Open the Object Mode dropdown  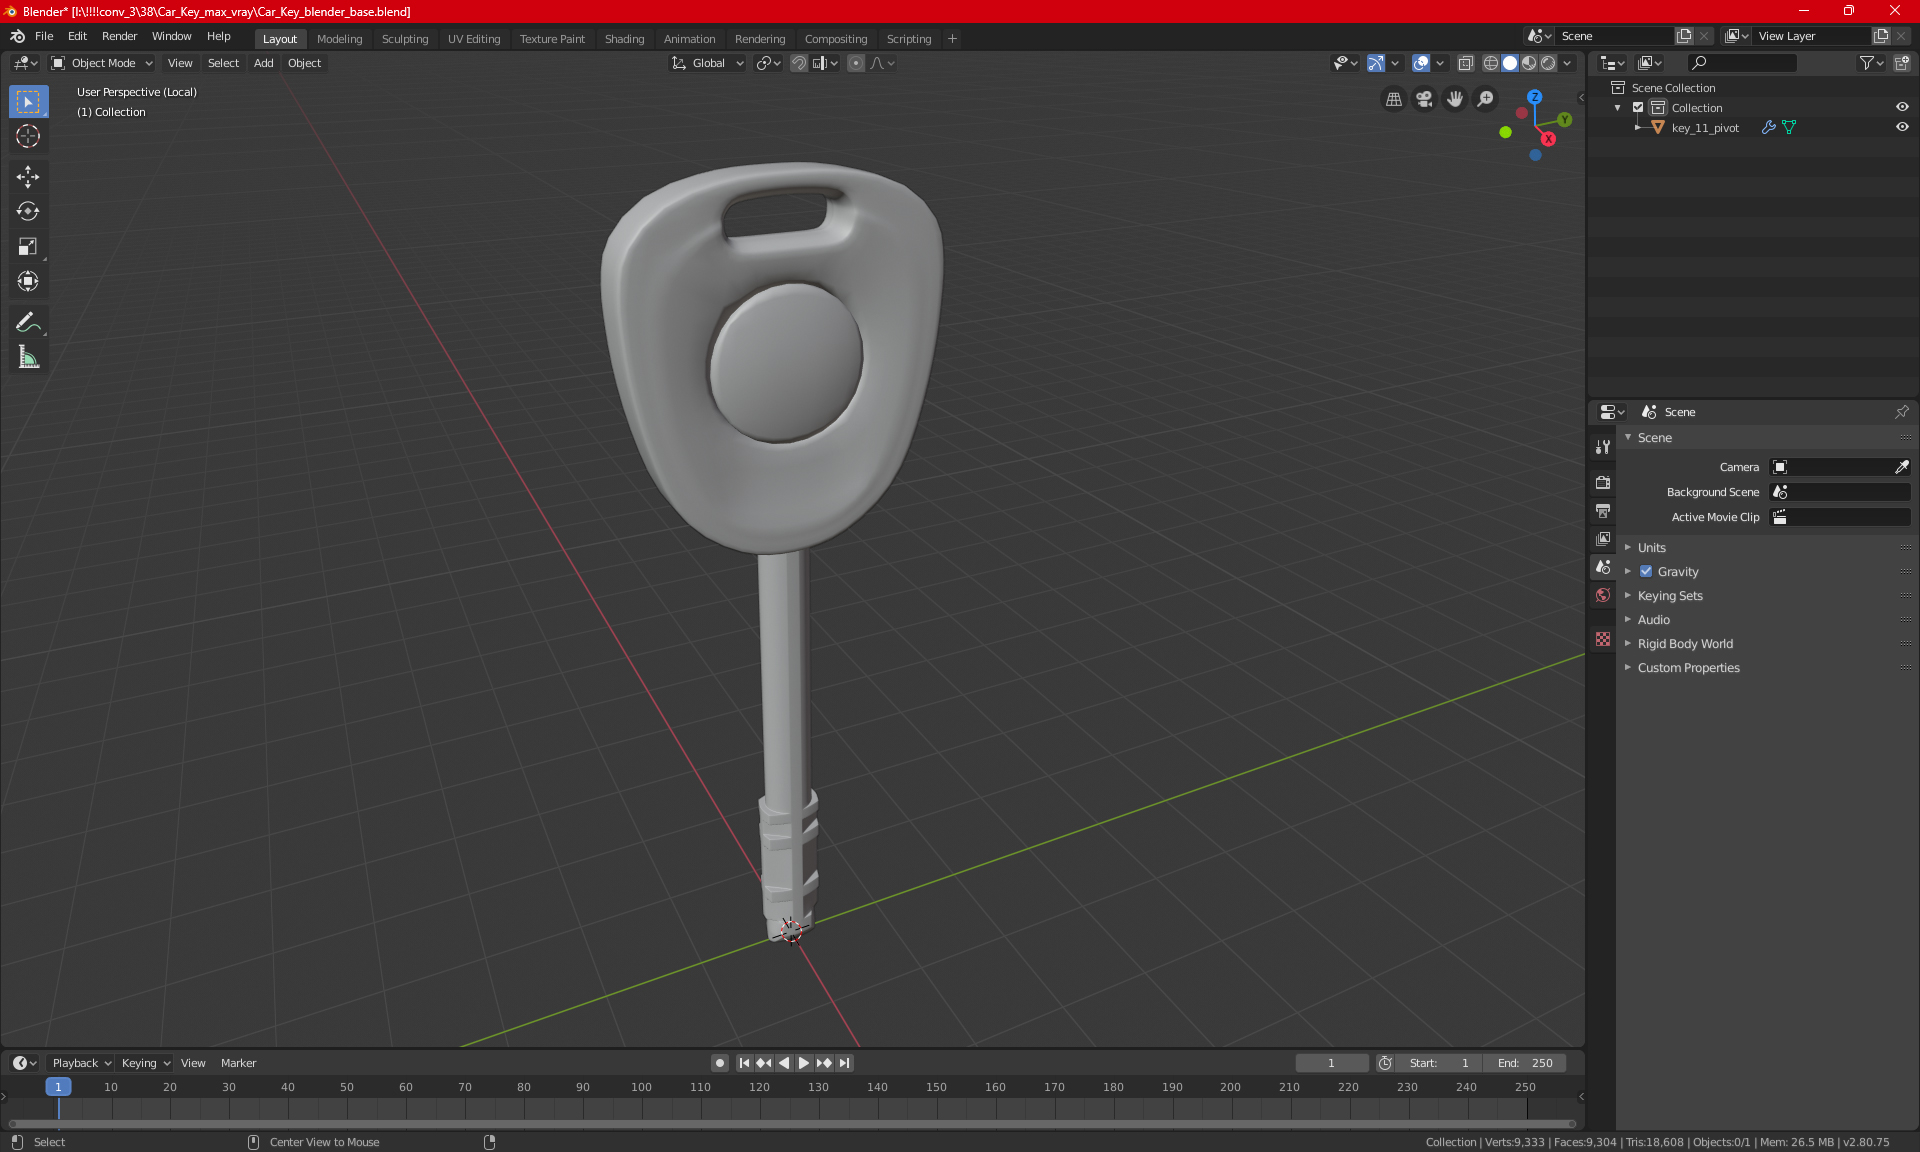pyautogui.click(x=102, y=63)
